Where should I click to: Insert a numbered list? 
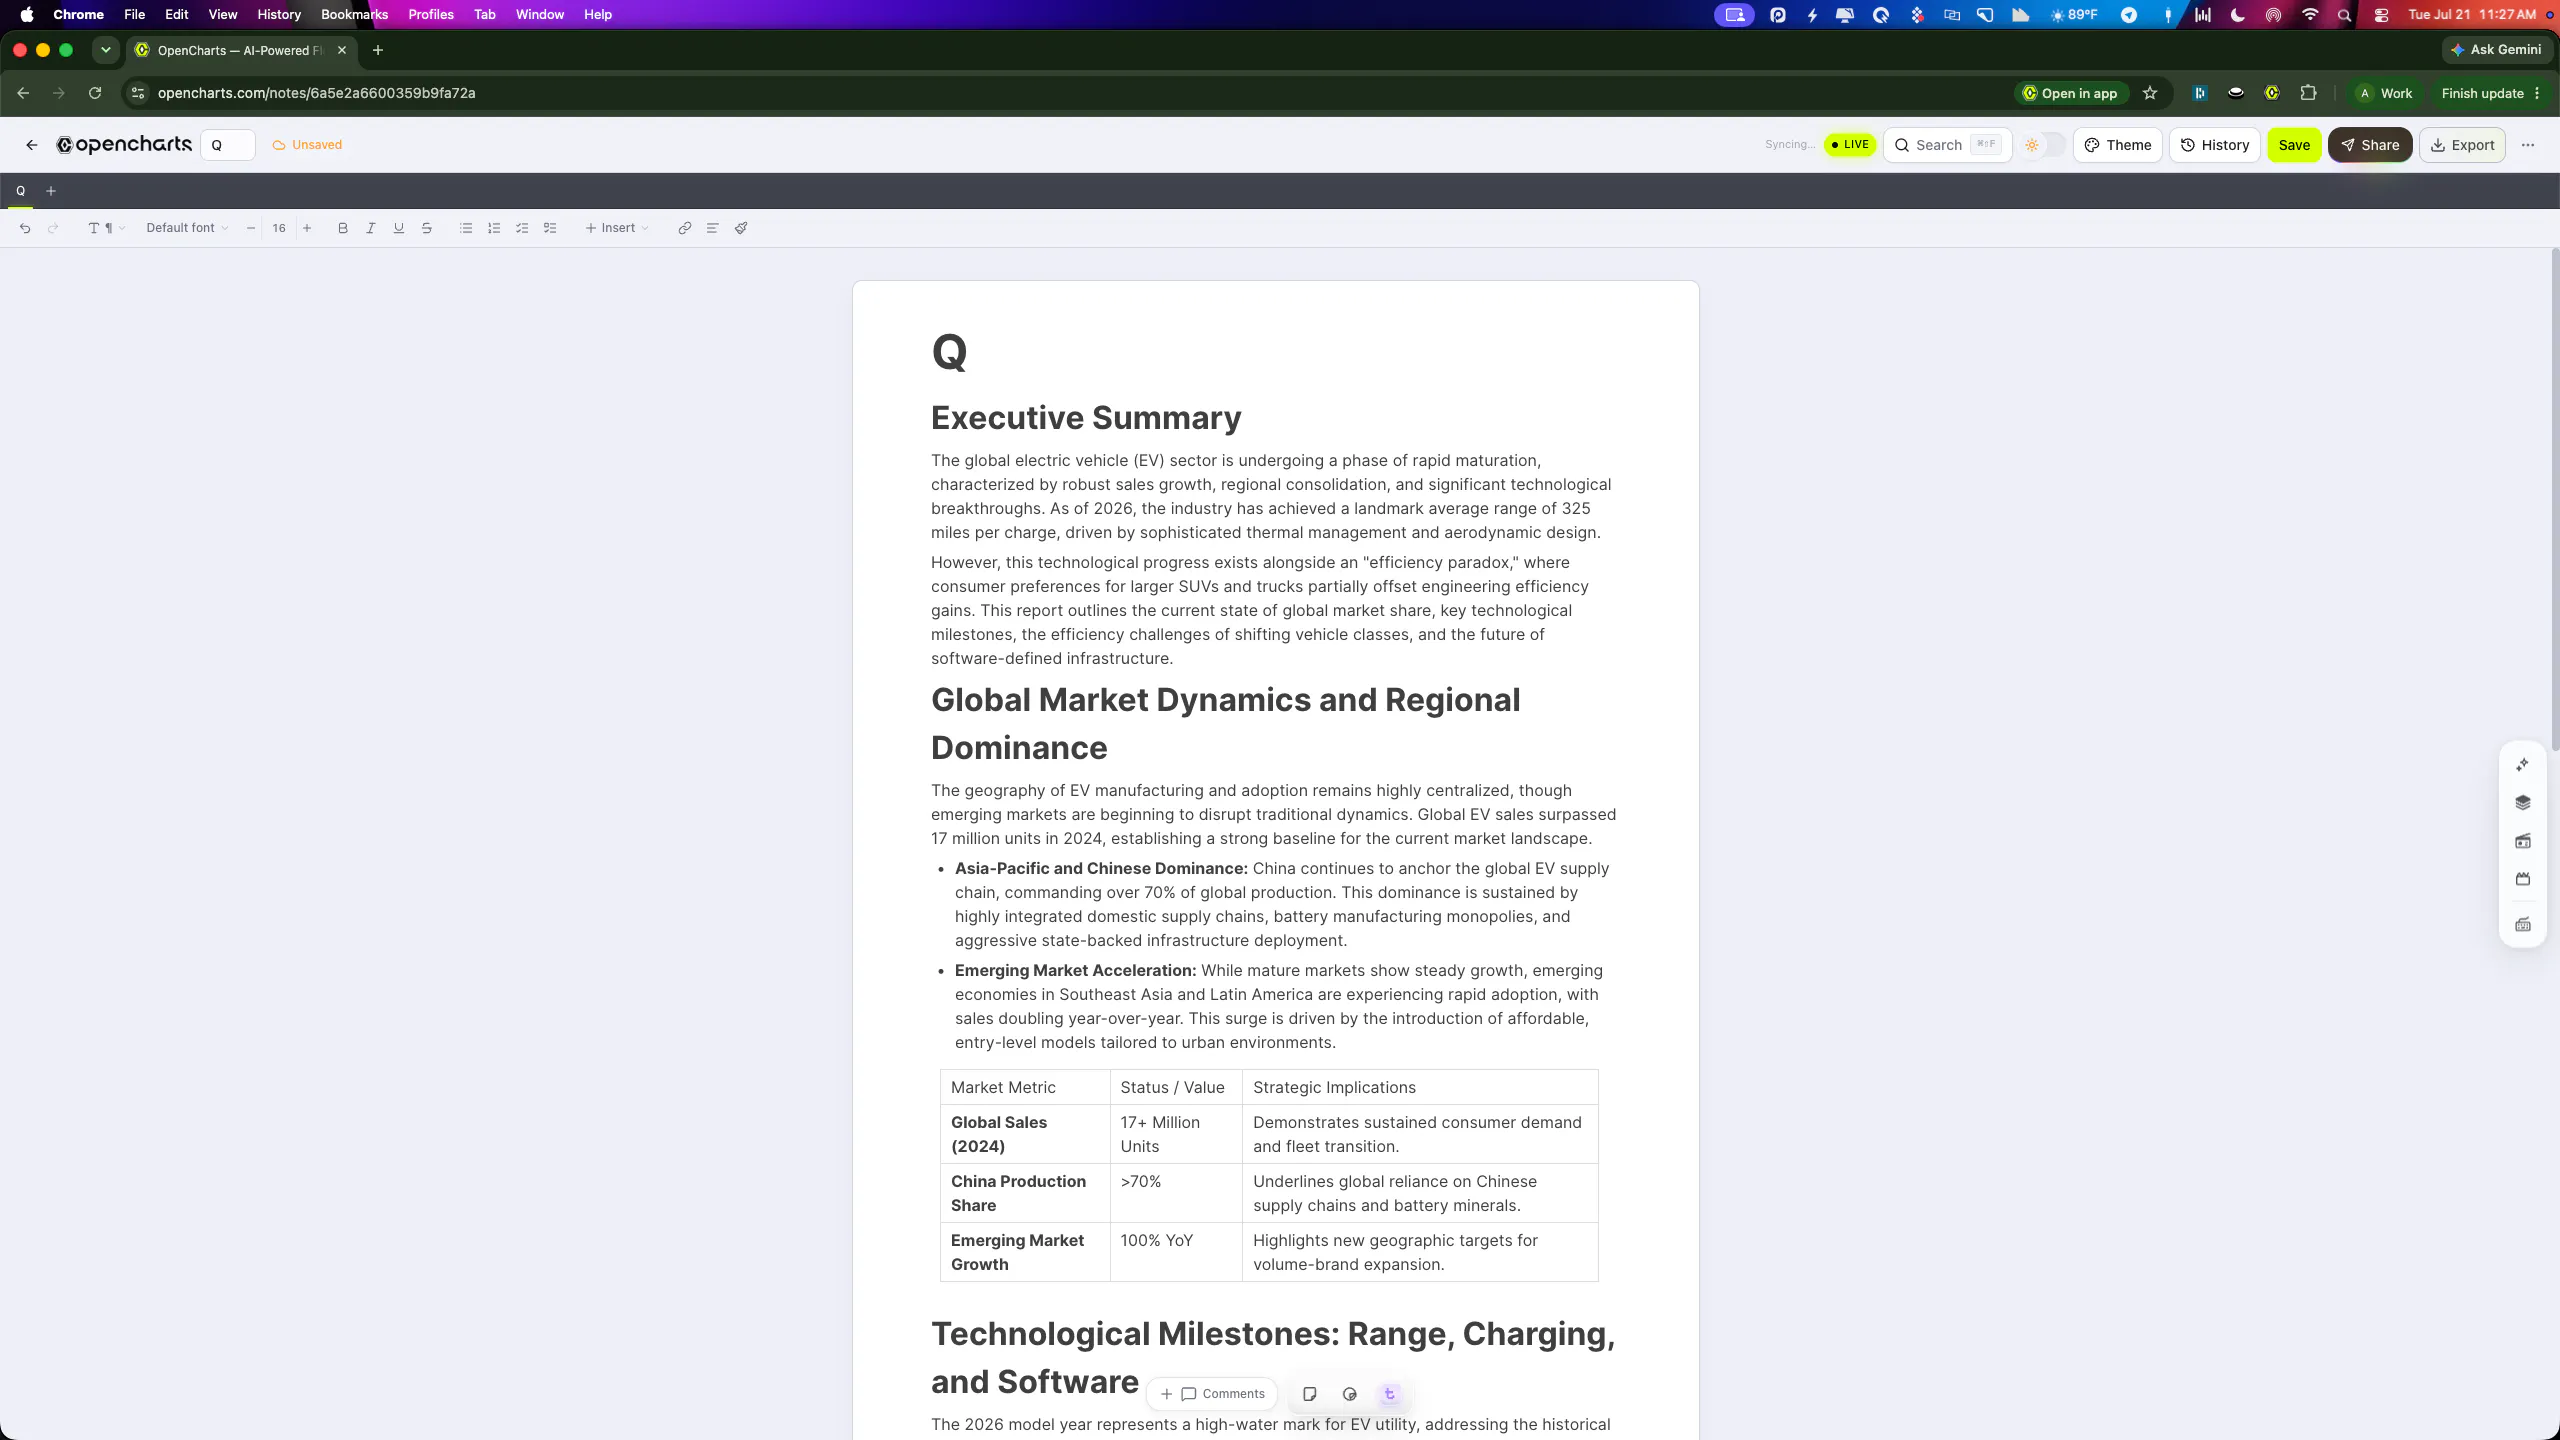494,228
